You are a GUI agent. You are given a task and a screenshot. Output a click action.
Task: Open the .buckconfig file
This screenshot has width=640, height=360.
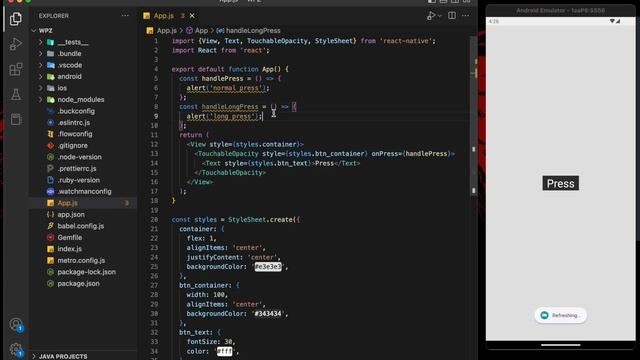click(x=76, y=111)
